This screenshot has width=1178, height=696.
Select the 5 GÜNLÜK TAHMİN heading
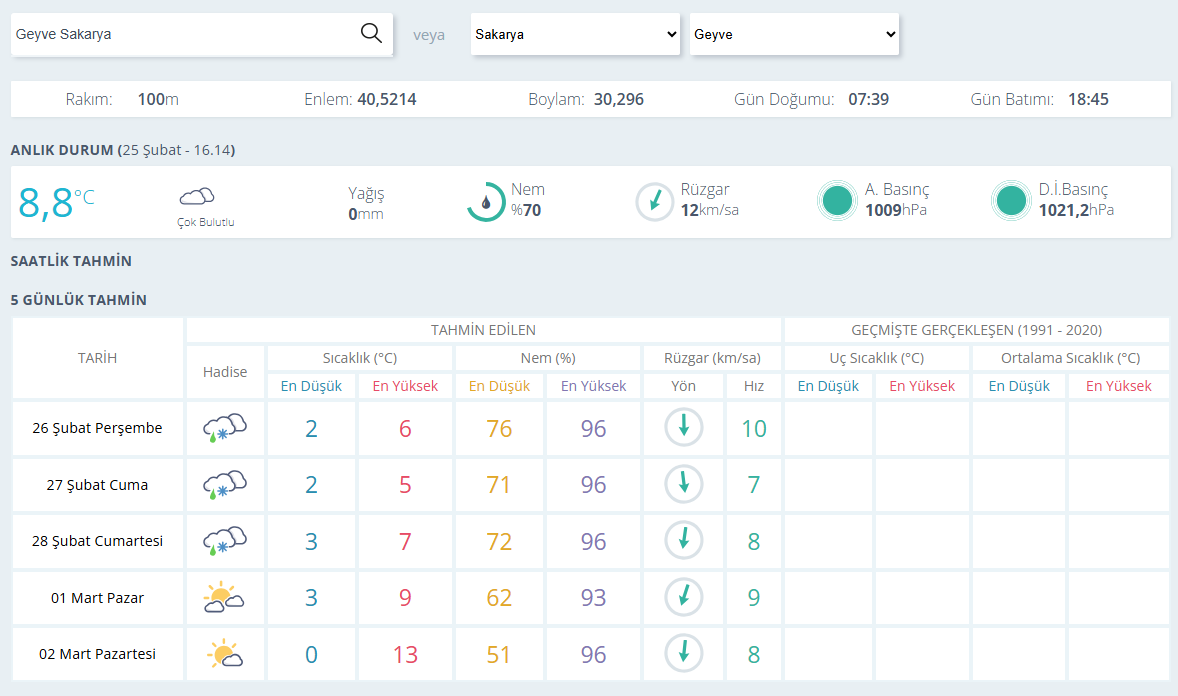pyautogui.click(x=79, y=300)
